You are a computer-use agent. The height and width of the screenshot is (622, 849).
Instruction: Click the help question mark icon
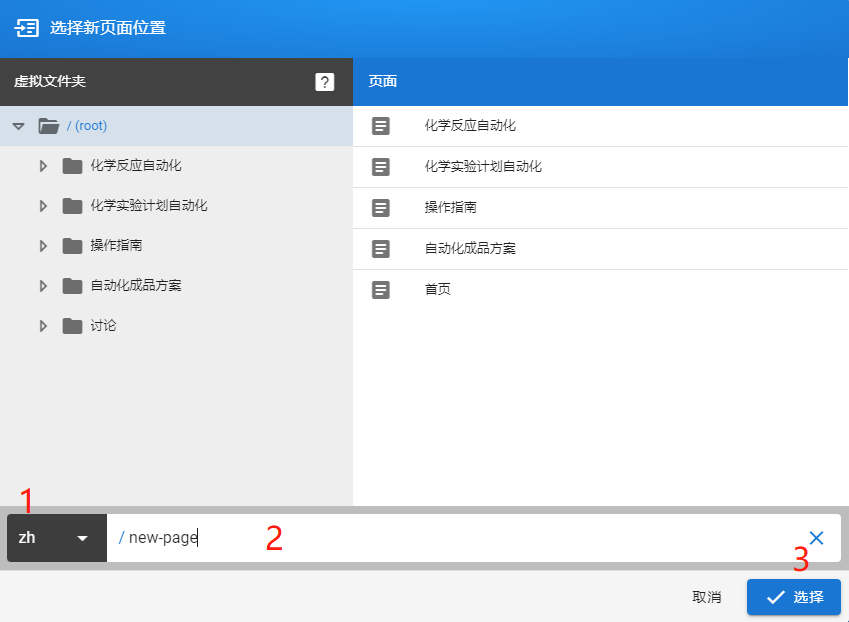[x=324, y=82]
